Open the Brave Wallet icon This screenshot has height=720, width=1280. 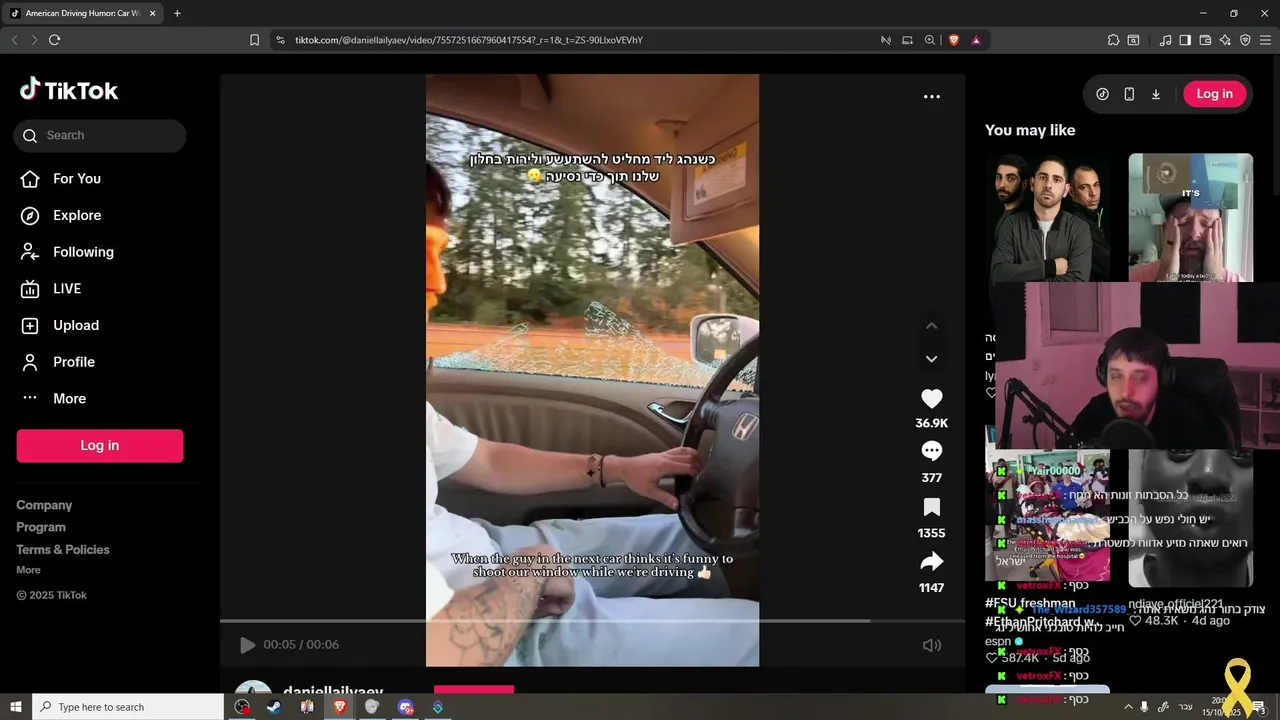[x=1205, y=40]
